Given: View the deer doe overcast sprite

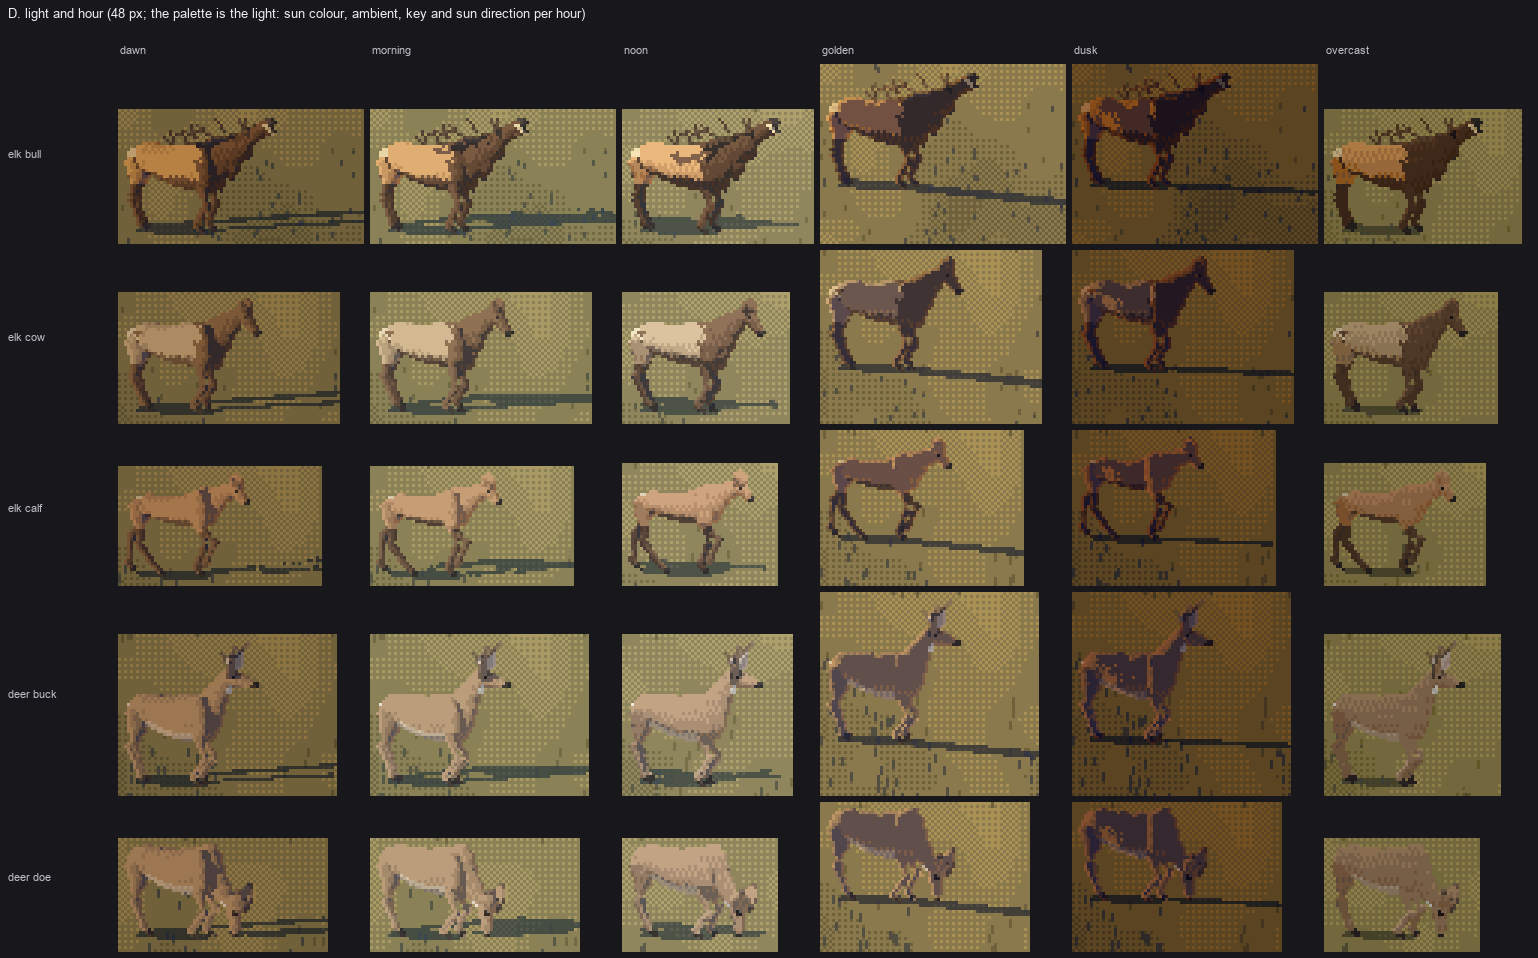Looking at the screenshot, I should point(1402,895).
